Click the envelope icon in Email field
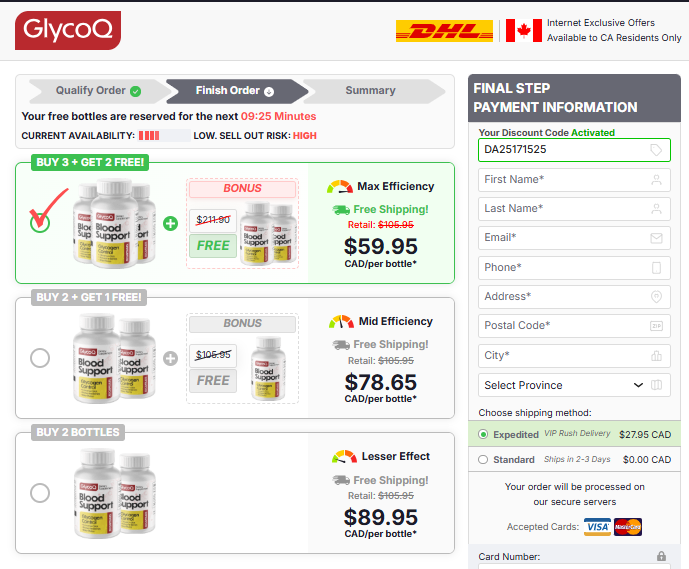The height and width of the screenshot is (569, 689). tap(656, 238)
